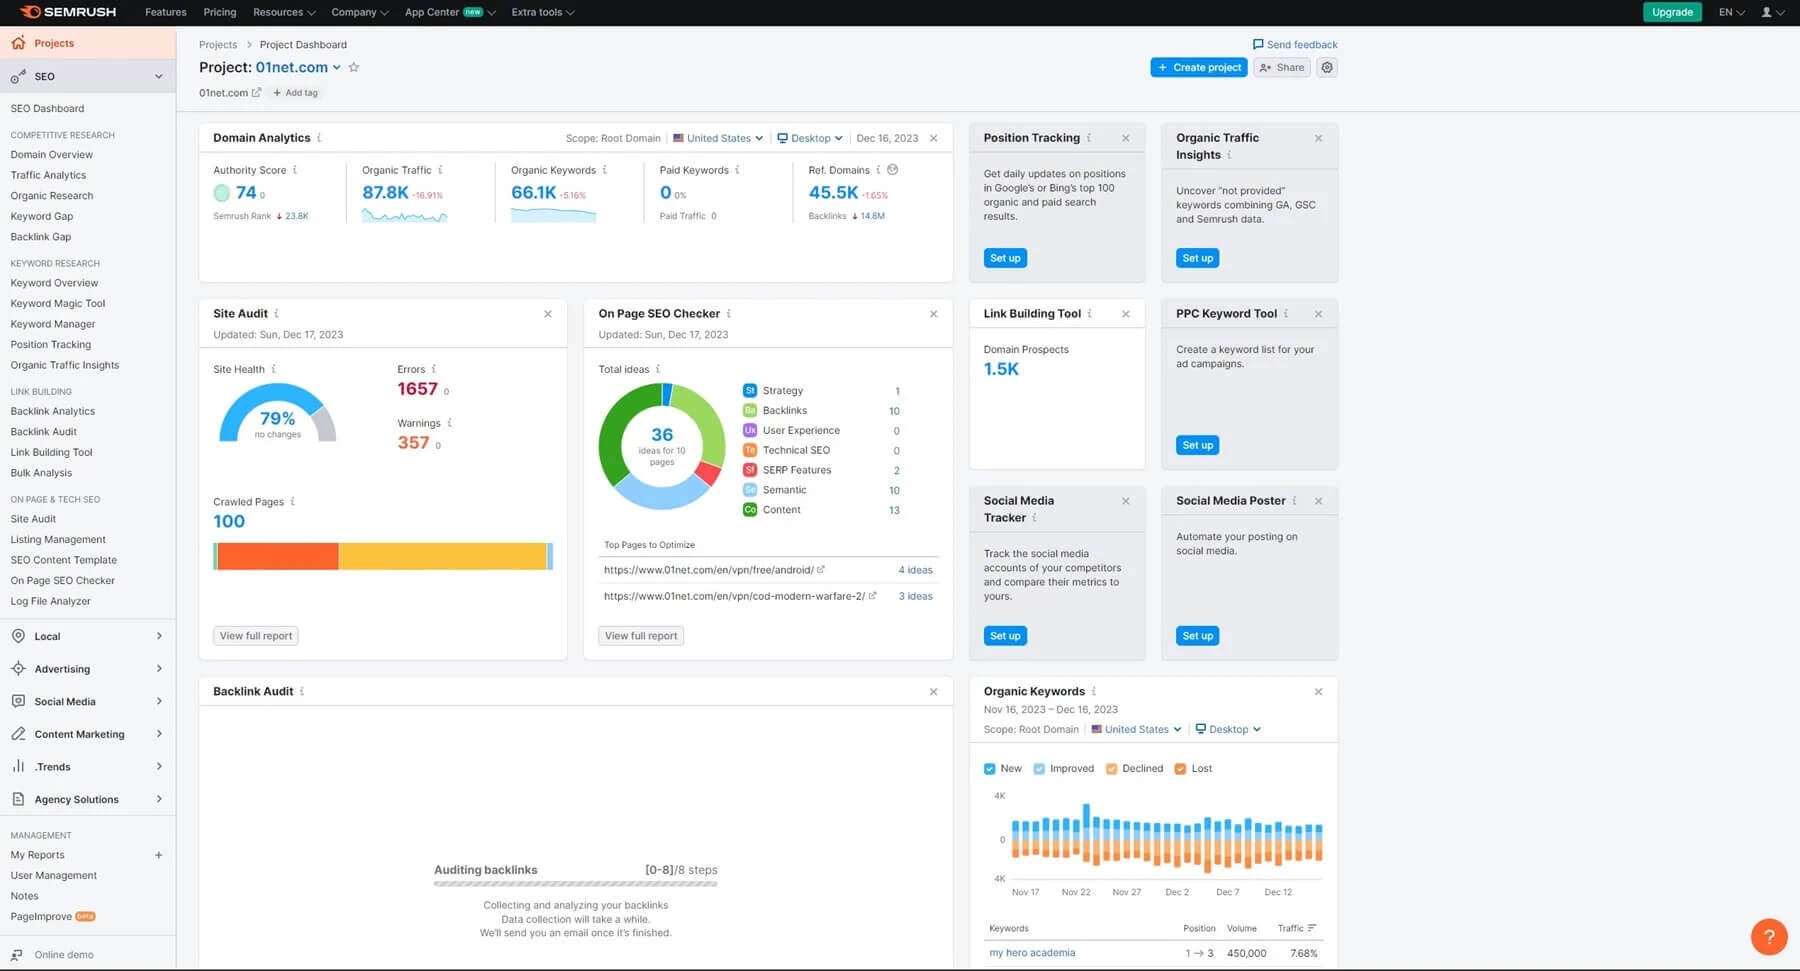
Task: Open the Content ideas icon
Action: pos(750,510)
